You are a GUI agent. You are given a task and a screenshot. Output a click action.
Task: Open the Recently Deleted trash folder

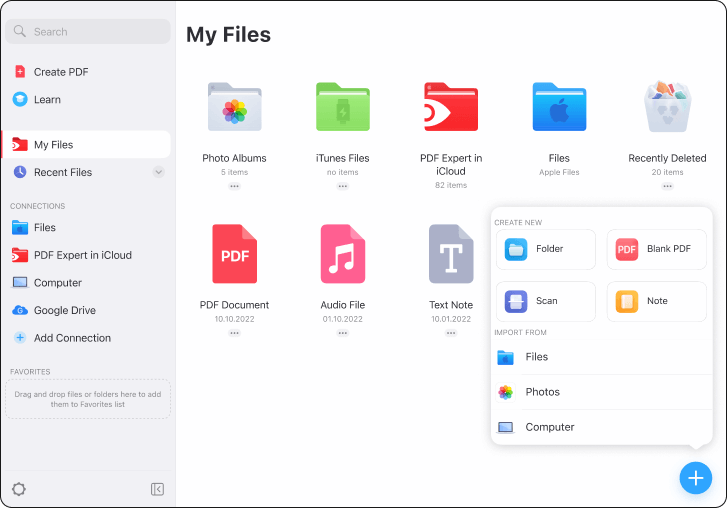tap(667, 108)
